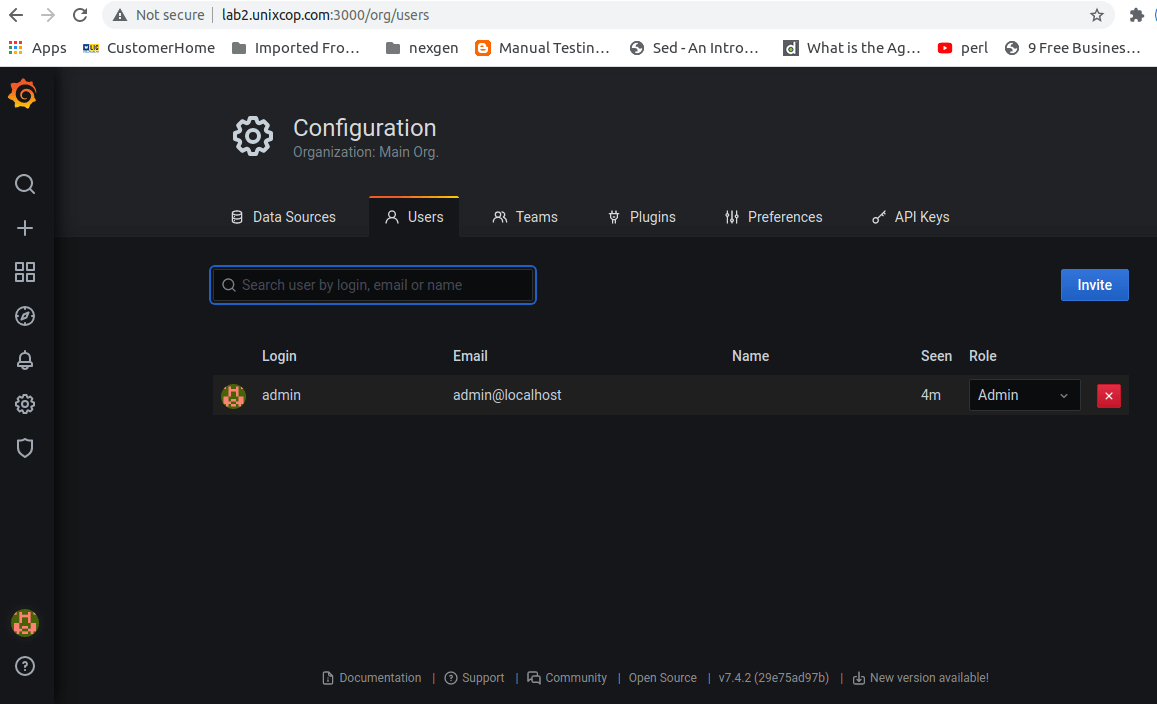Switch to the Preferences tab
Screen dimensions: 1157x704
coord(773,217)
